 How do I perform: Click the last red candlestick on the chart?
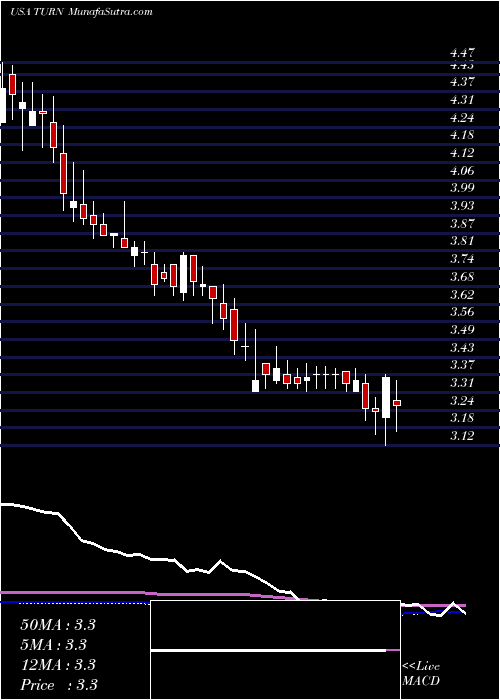tap(397, 403)
